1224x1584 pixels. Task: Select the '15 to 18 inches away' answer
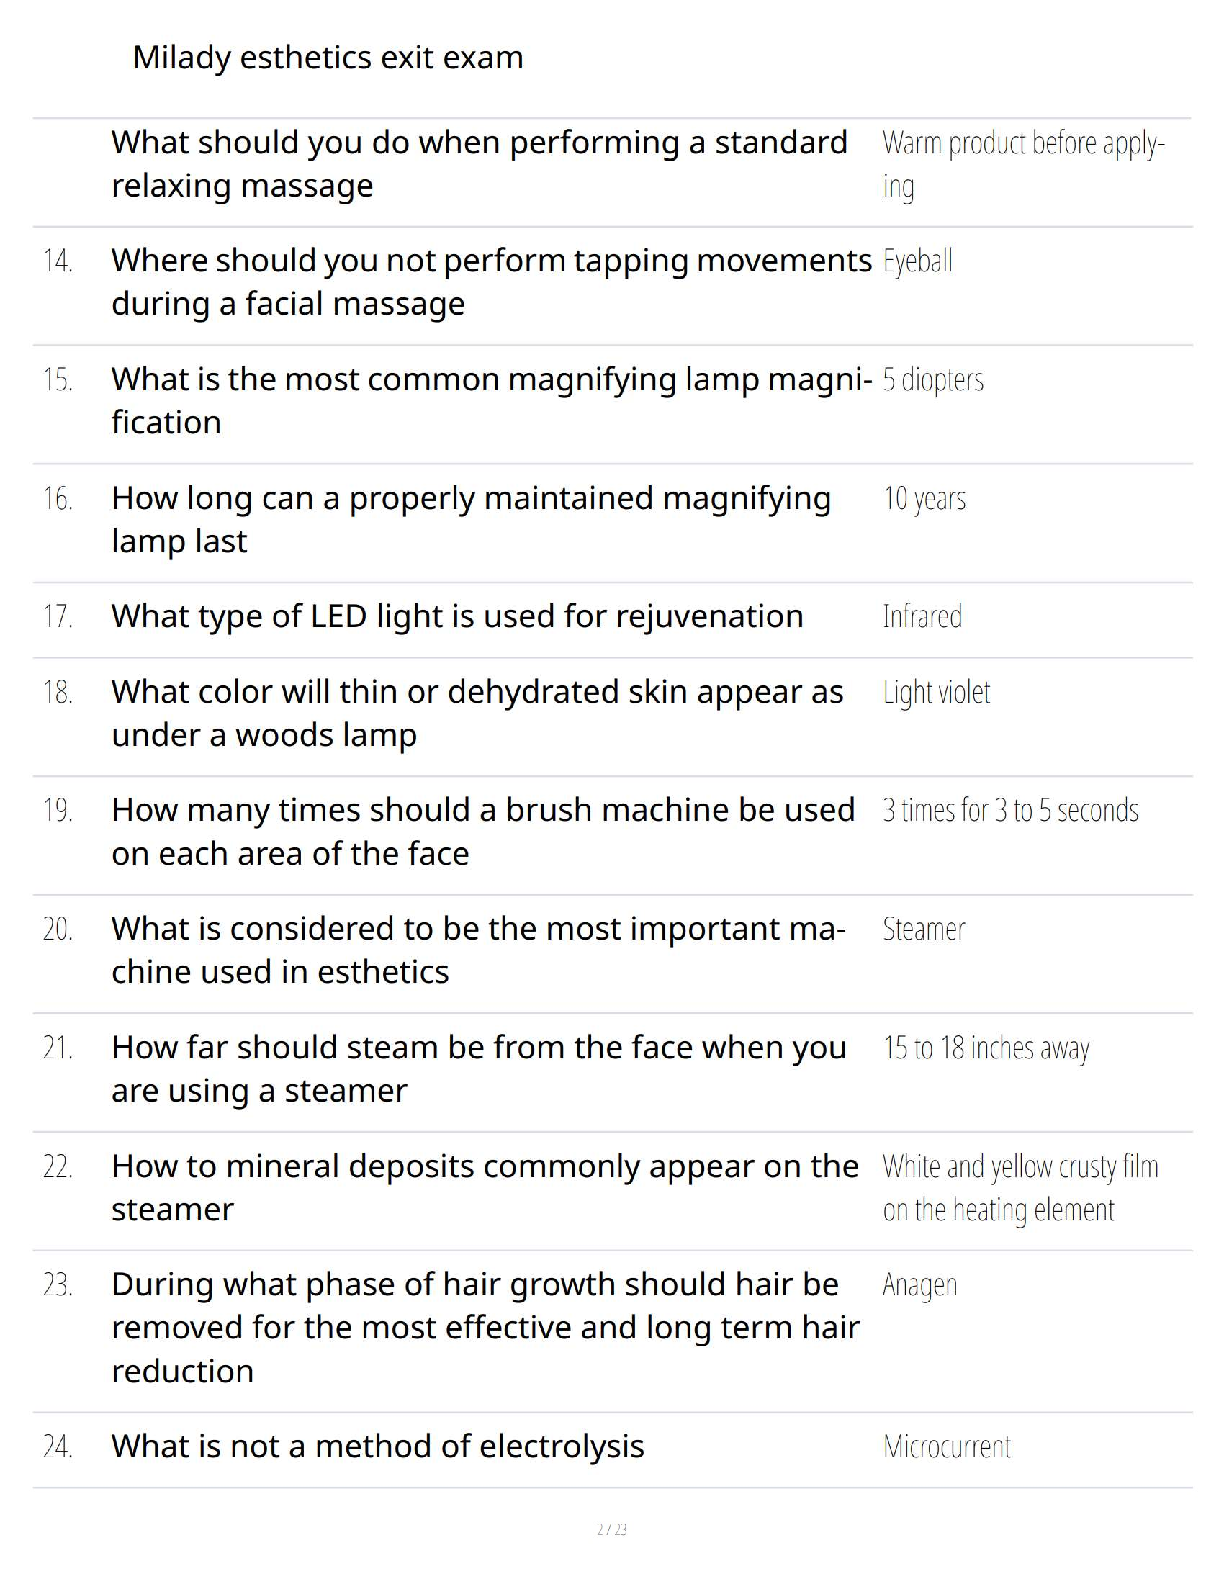(986, 1048)
